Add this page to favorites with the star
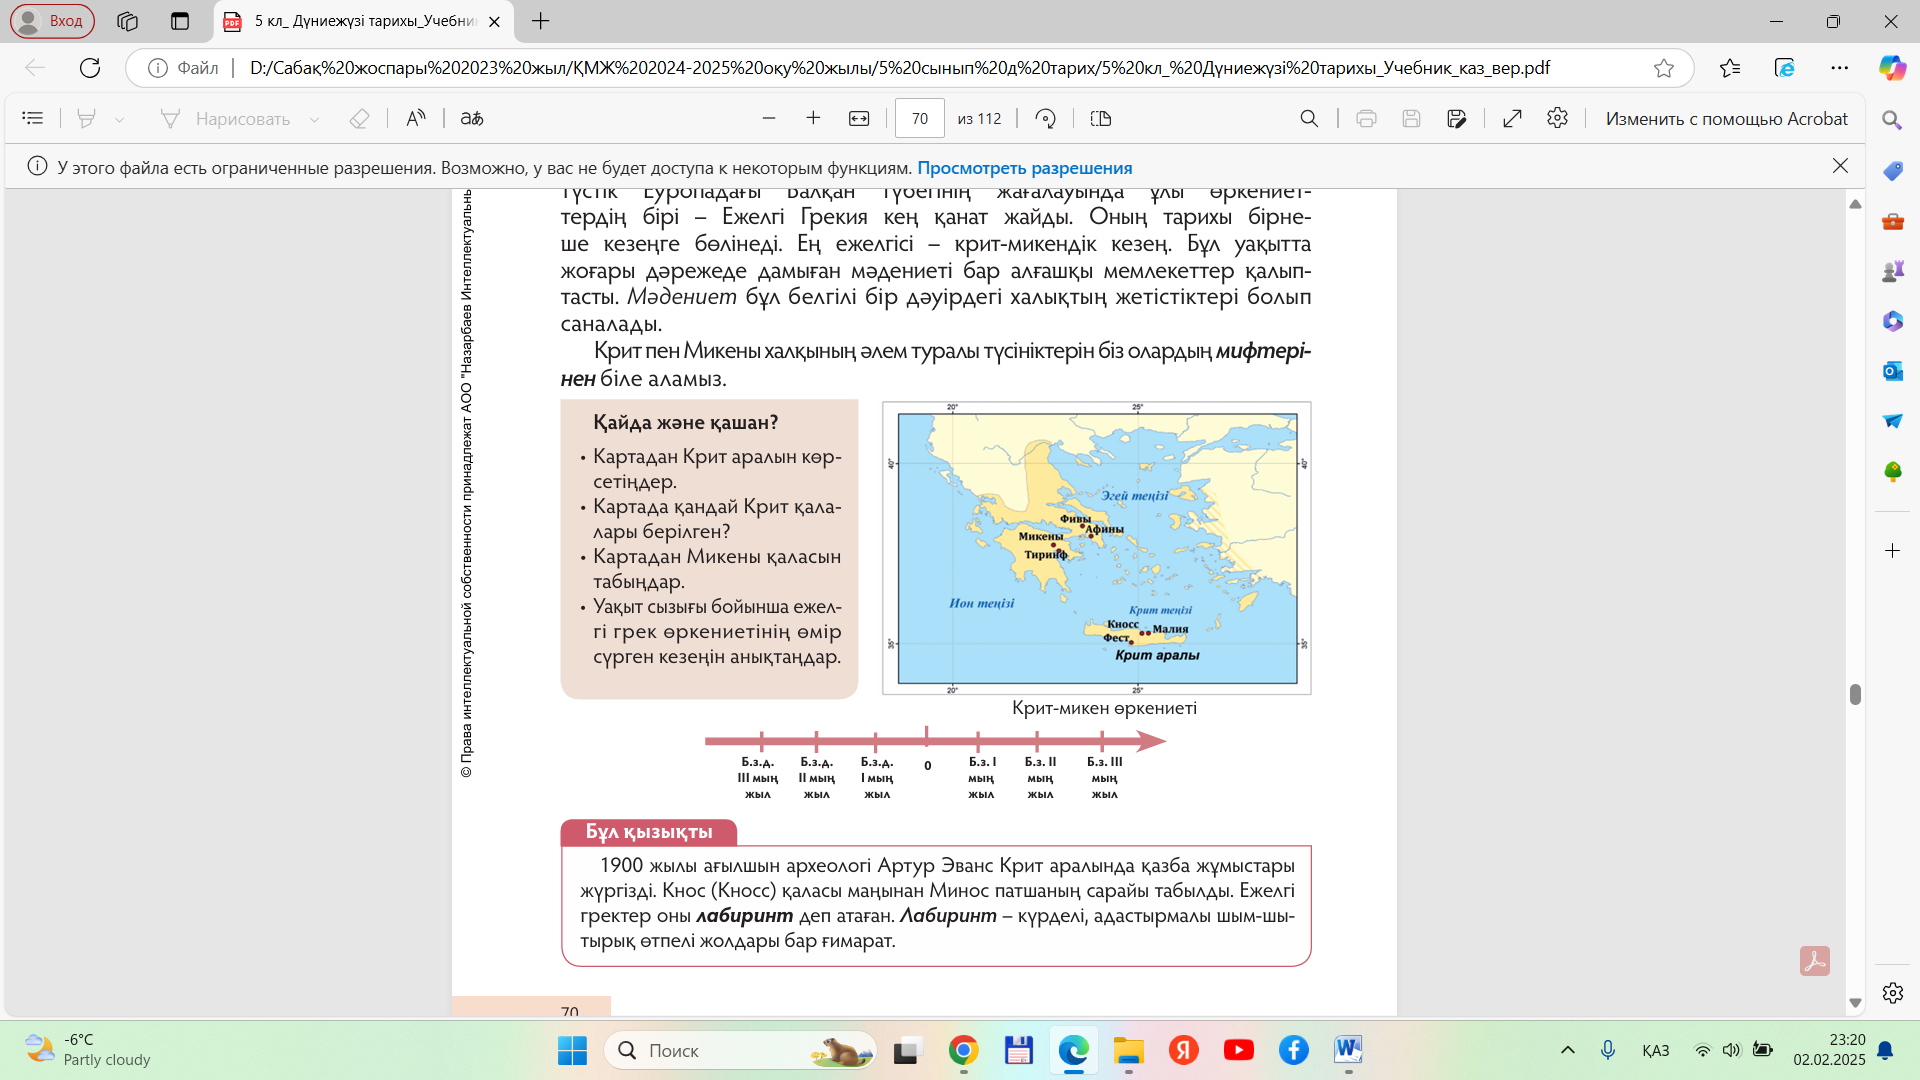The width and height of the screenshot is (1920, 1080). click(x=1664, y=68)
